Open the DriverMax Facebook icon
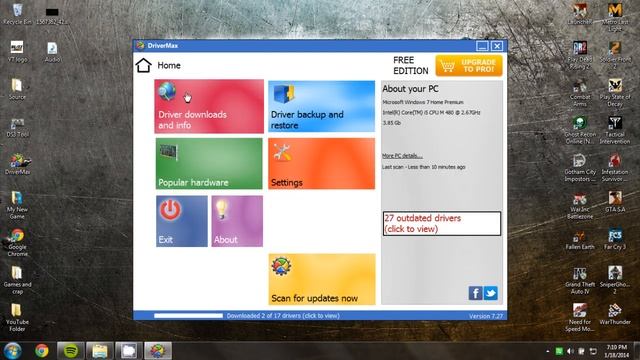 pos(476,293)
